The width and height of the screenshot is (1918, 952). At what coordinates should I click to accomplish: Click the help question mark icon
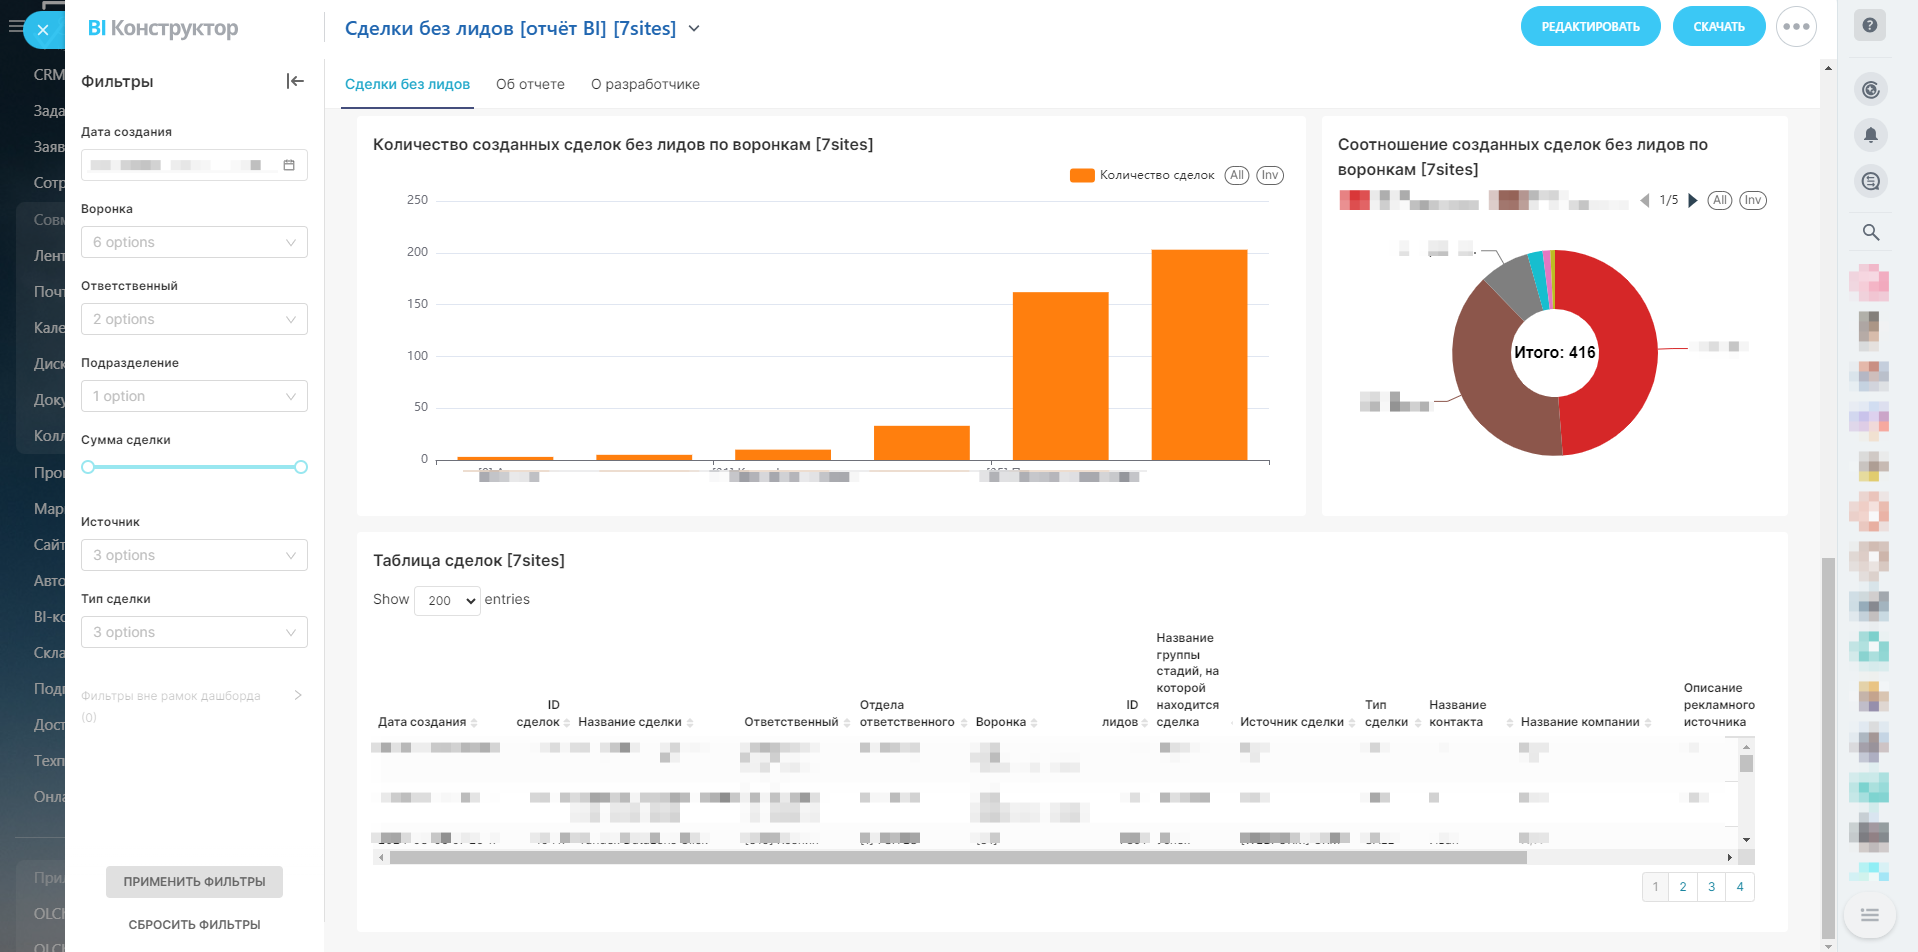[x=1870, y=25]
